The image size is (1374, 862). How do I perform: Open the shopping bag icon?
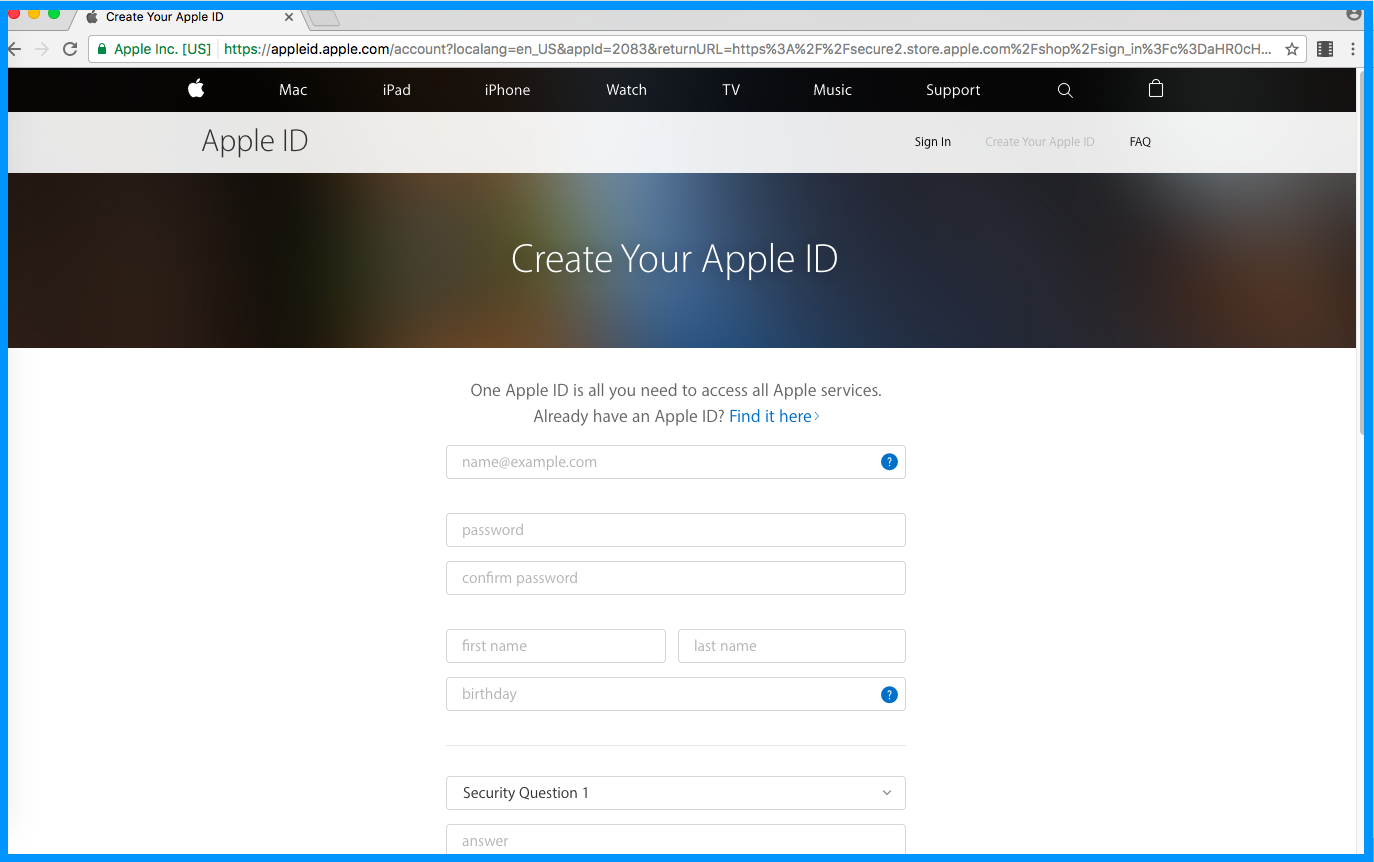1156,88
